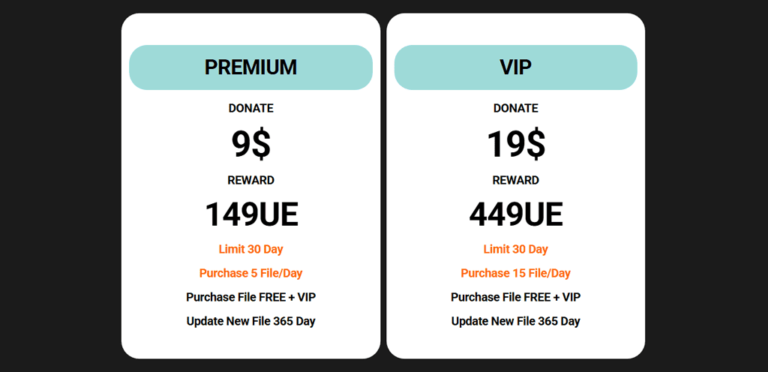This screenshot has width=768, height=372.
Task: Select the VIP plan header
Action: click(x=516, y=68)
